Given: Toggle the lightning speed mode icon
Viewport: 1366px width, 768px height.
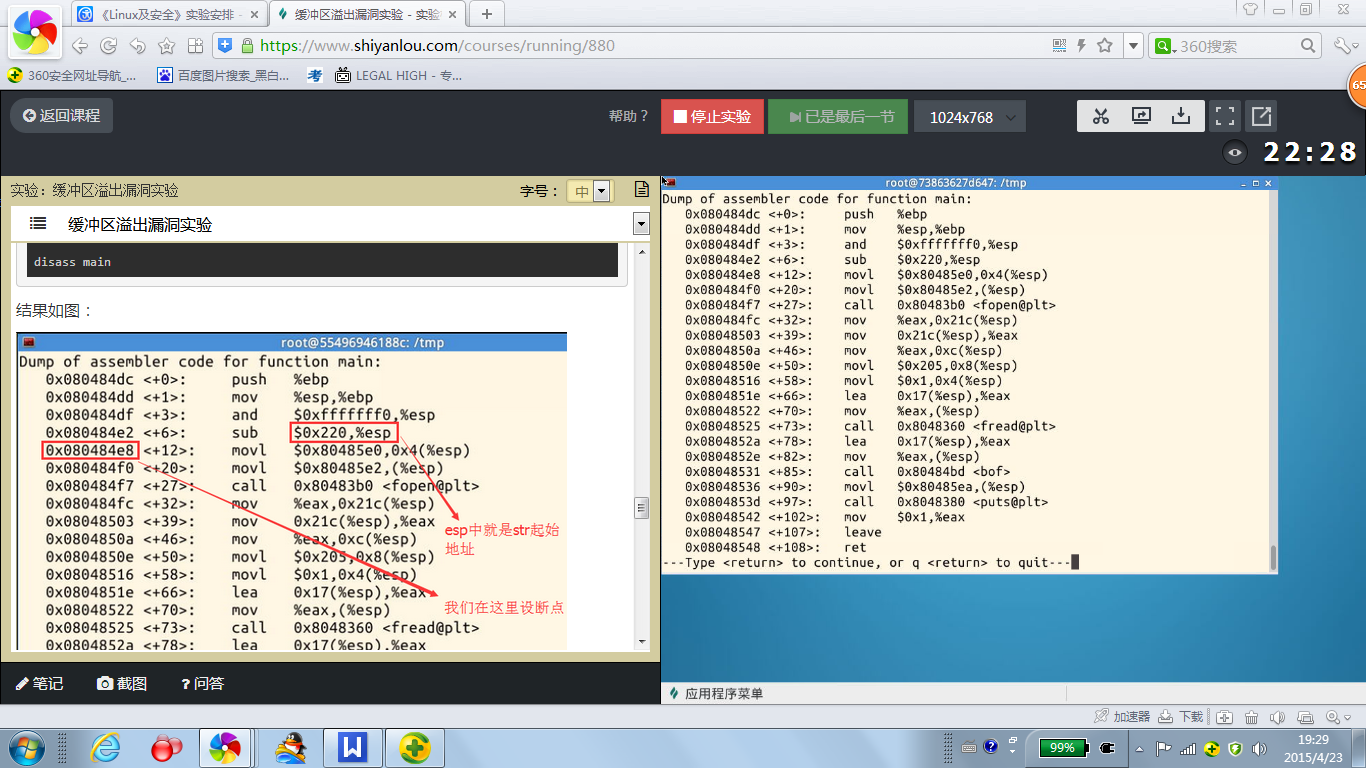Looking at the screenshot, I should pos(1081,46).
